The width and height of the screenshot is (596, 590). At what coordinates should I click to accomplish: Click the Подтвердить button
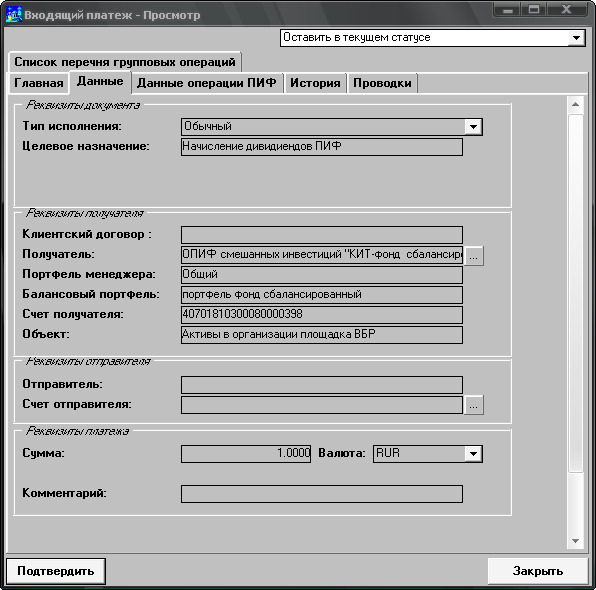click(56, 571)
